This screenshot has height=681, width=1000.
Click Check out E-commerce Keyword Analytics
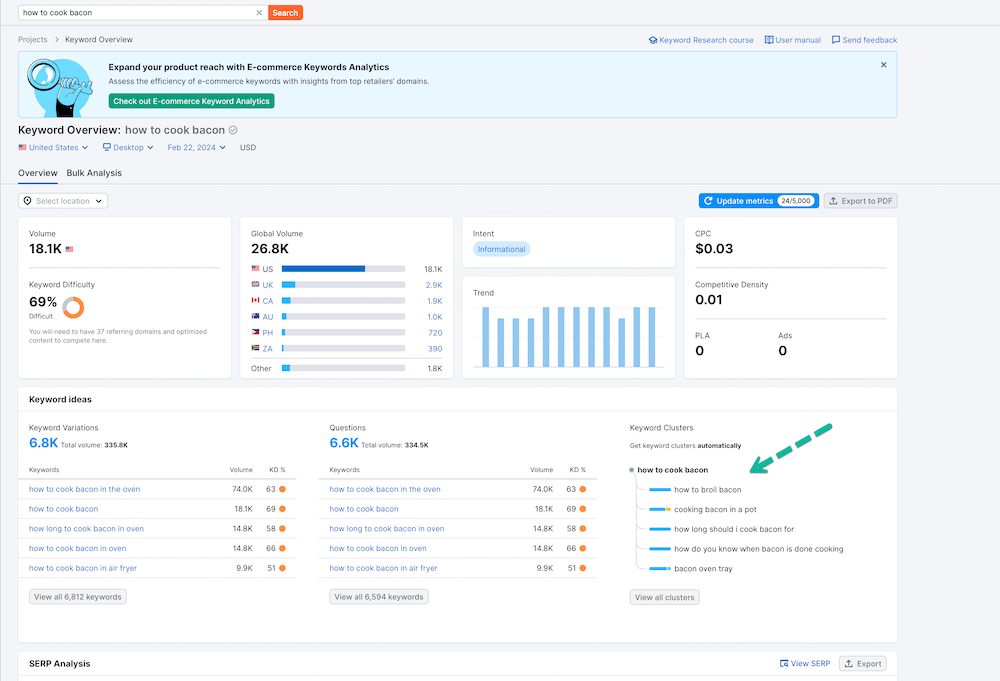[191, 101]
